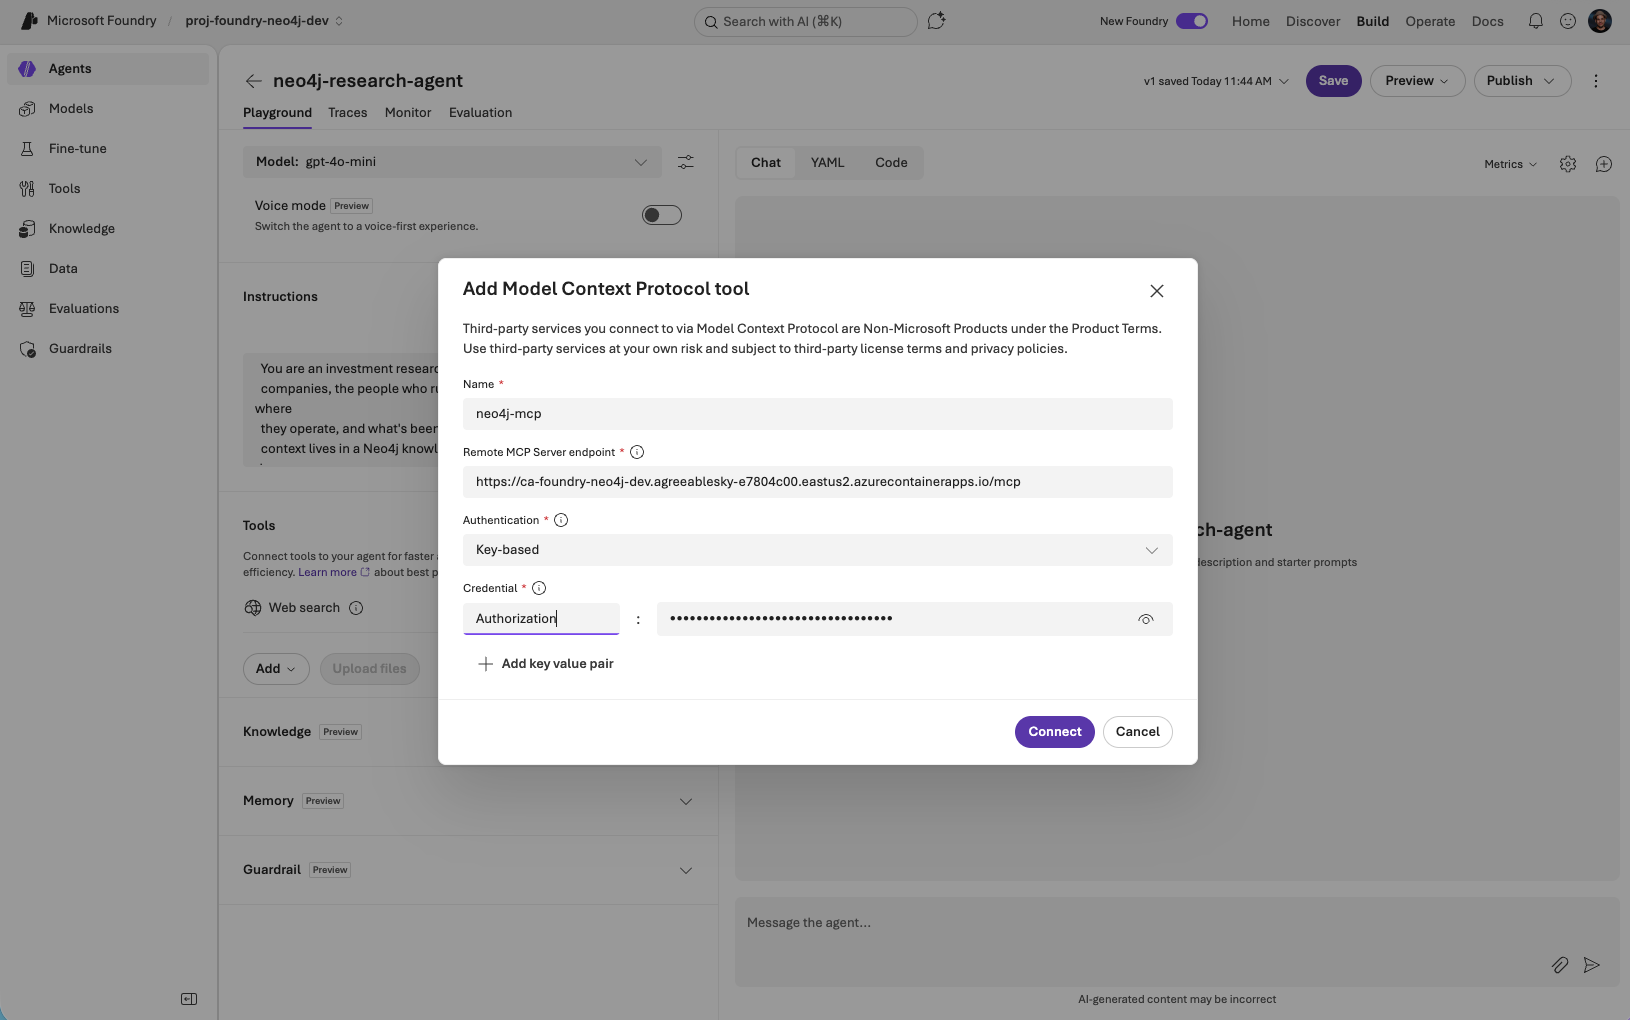
Task: Switch to the Evaluation tab
Action: [480, 113]
